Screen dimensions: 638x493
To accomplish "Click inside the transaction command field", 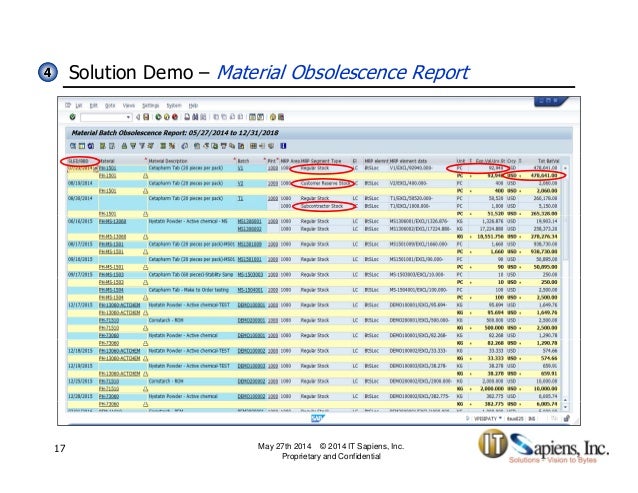I will point(103,117).
